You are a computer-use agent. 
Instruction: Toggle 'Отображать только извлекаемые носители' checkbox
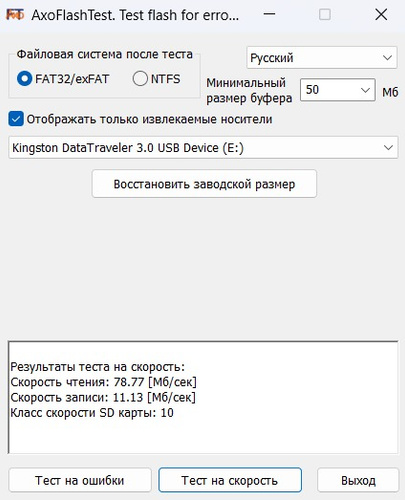coord(16,119)
